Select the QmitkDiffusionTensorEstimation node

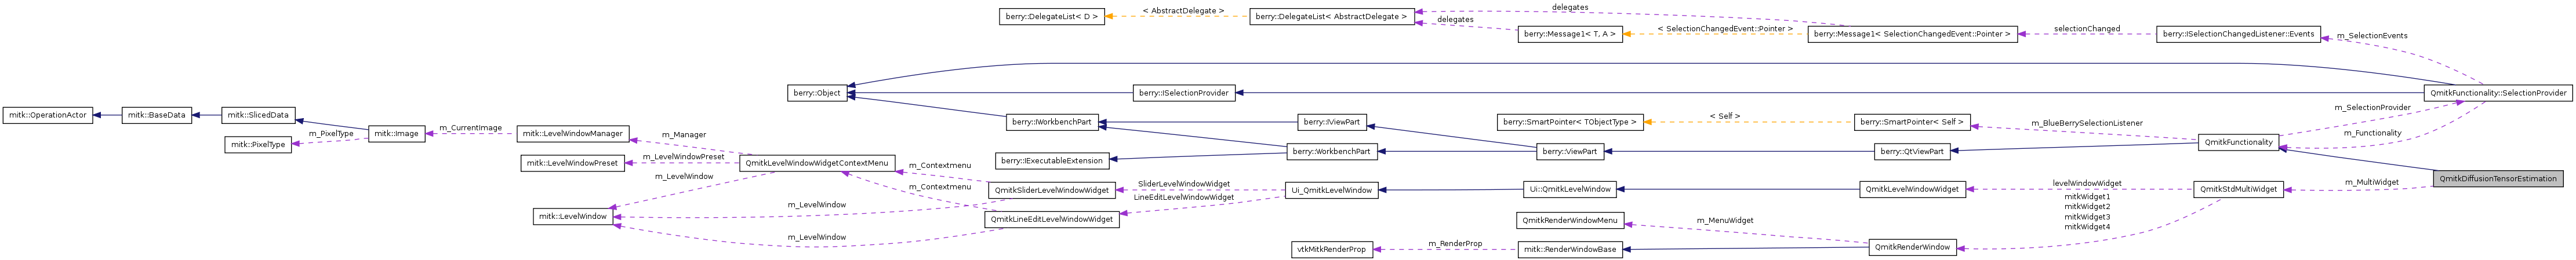pos(2498,179)
